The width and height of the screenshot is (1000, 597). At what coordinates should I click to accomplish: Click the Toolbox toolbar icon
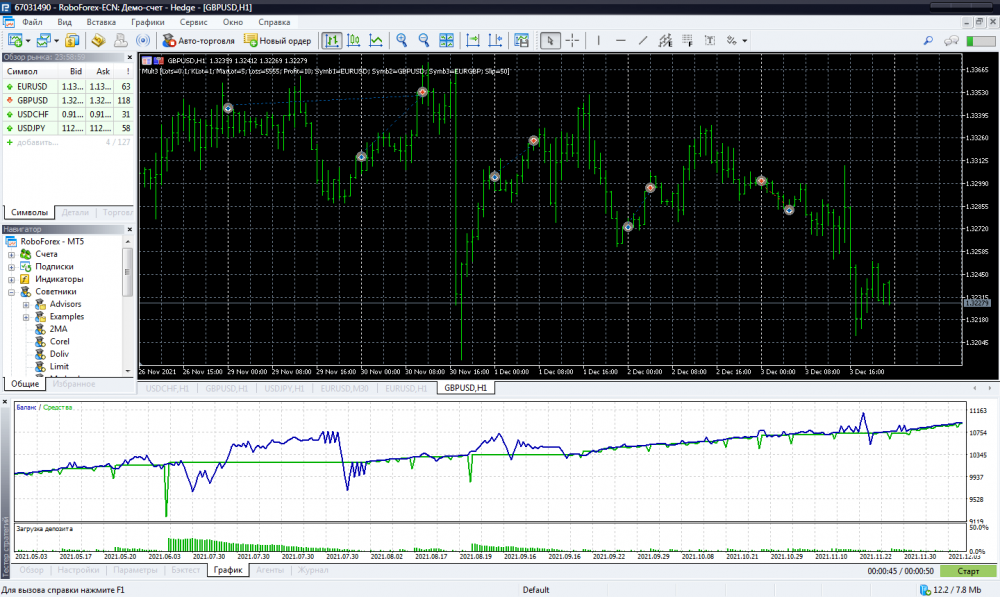(121, 41)
